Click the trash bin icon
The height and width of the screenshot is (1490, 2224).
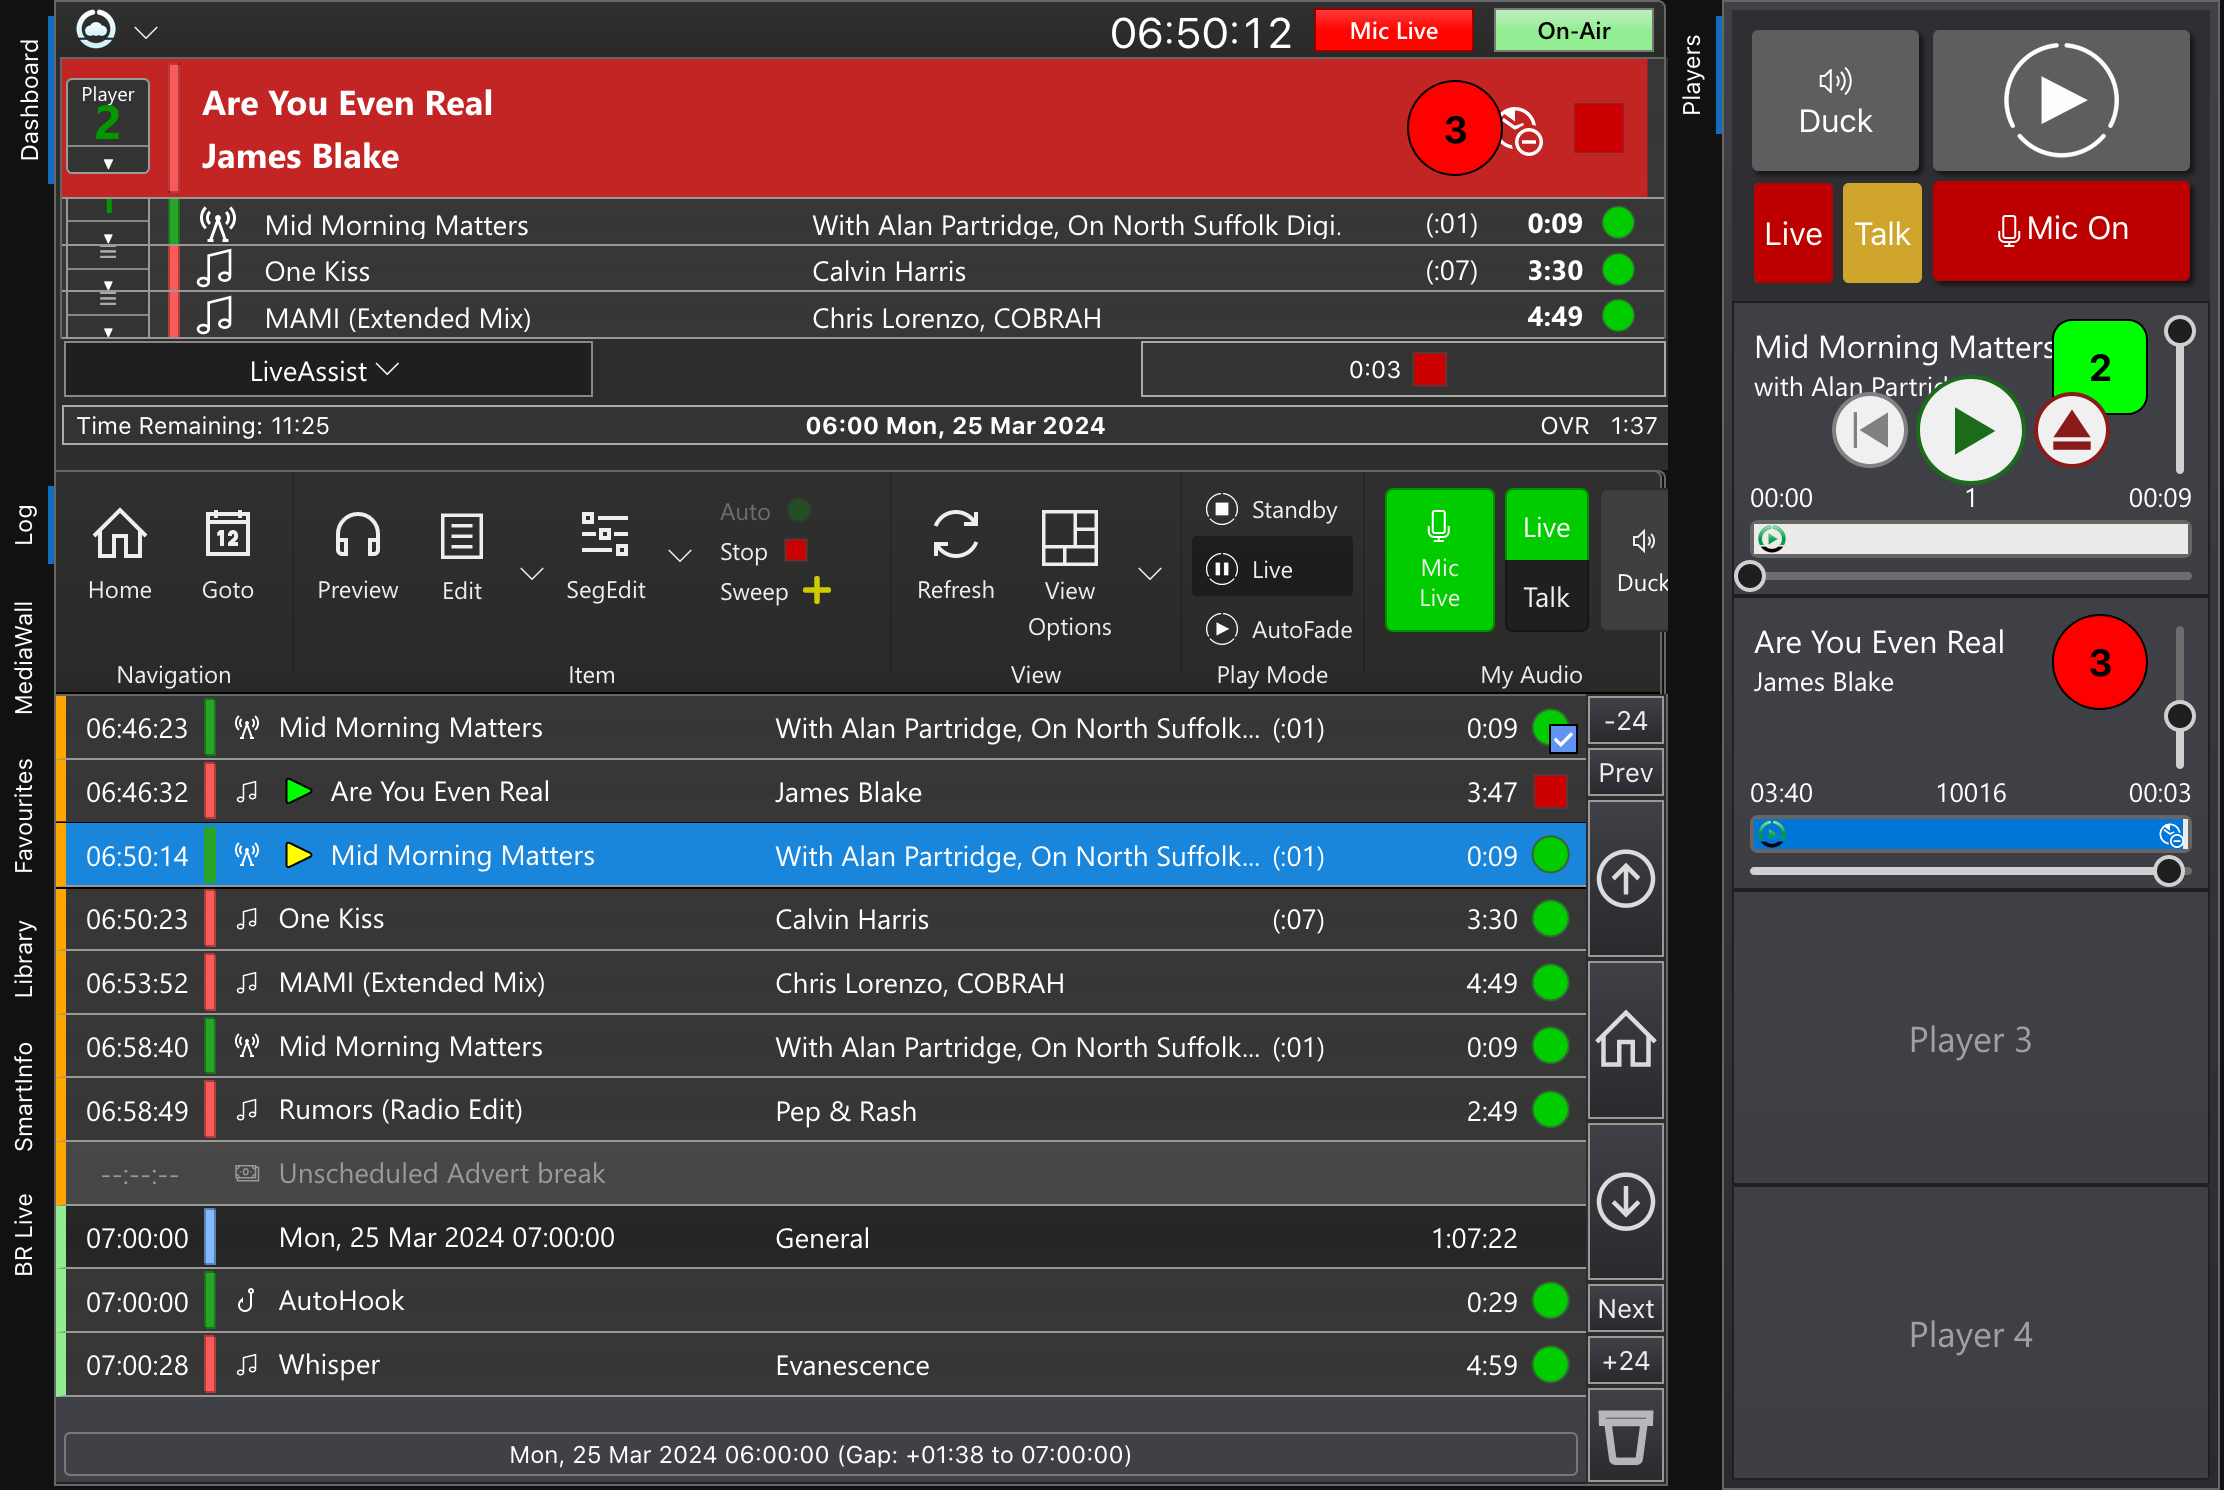coord(1625,1438)
